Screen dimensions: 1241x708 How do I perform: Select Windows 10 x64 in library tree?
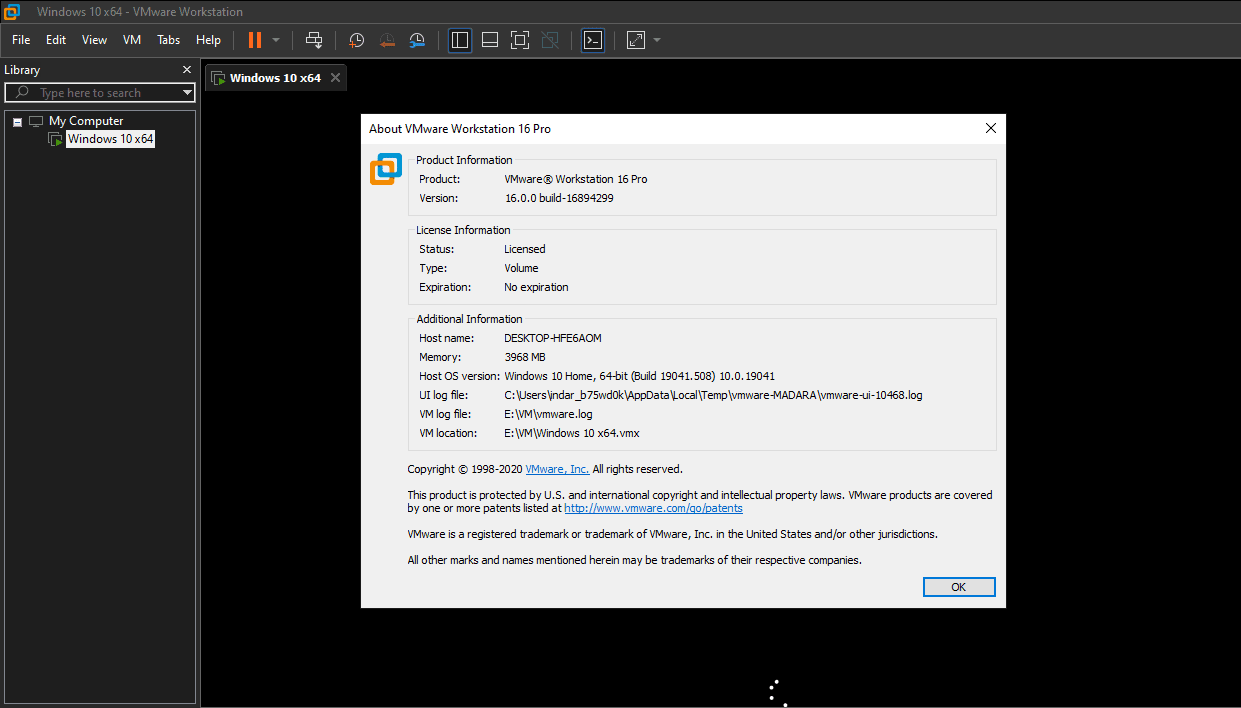click(x=110, y=139)
